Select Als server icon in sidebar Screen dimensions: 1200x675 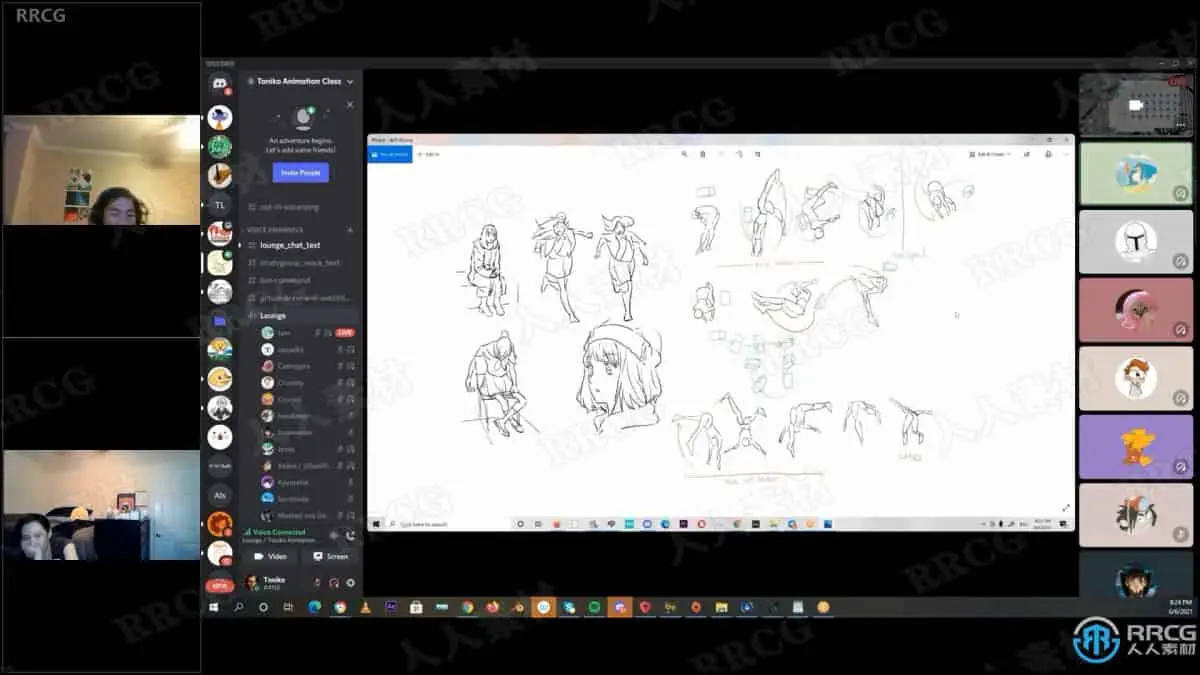pyautogui.click(x=220, y=494)
